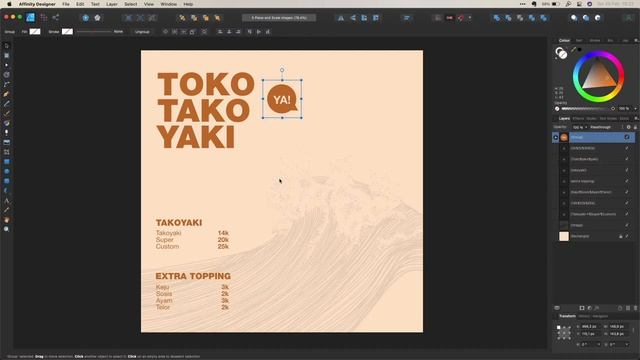640x360 pixels.
Task: Select the Vector Crop tool
Action: pos(7,152)
